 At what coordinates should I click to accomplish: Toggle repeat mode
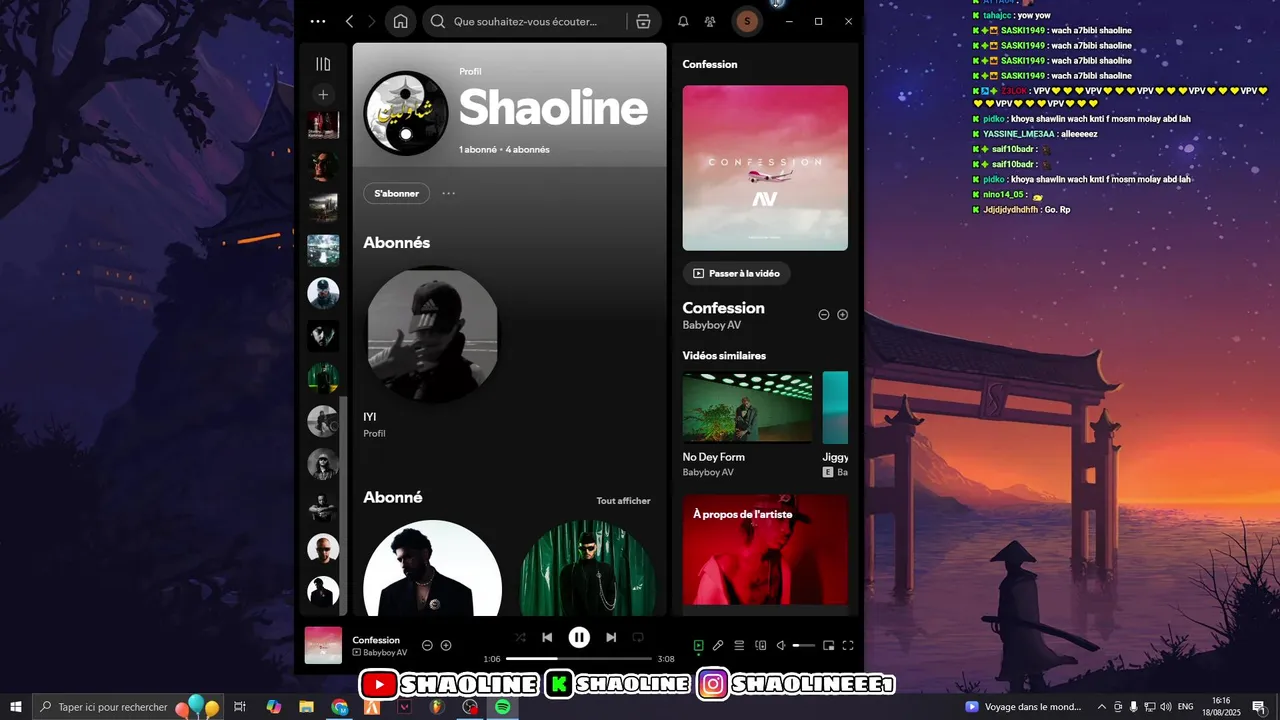tap(638, 637)
